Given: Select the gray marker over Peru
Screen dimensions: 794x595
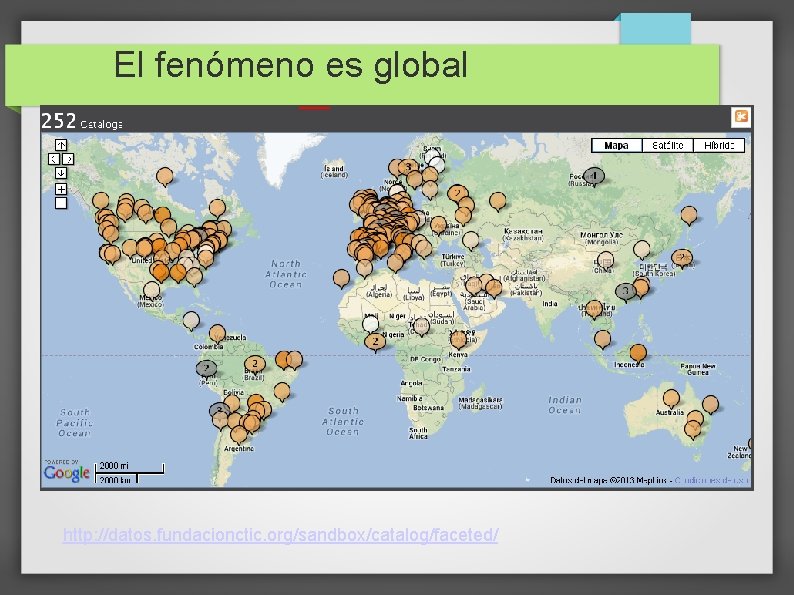Looking at the screenshot, I should (x=206, y=368).
